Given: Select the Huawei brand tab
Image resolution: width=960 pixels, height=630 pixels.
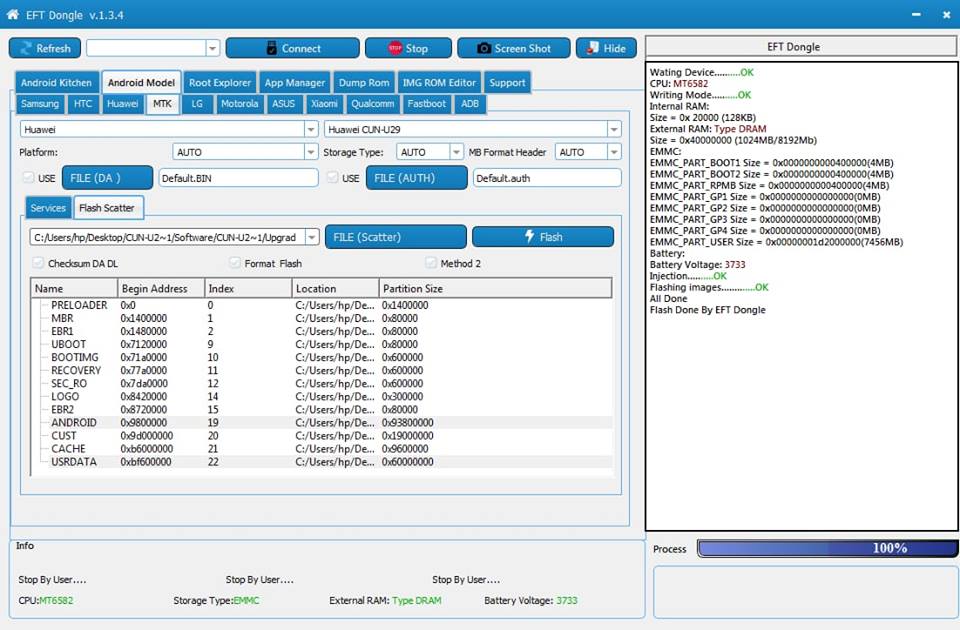Looking at the screenshot, I should (x=122, y=104).
